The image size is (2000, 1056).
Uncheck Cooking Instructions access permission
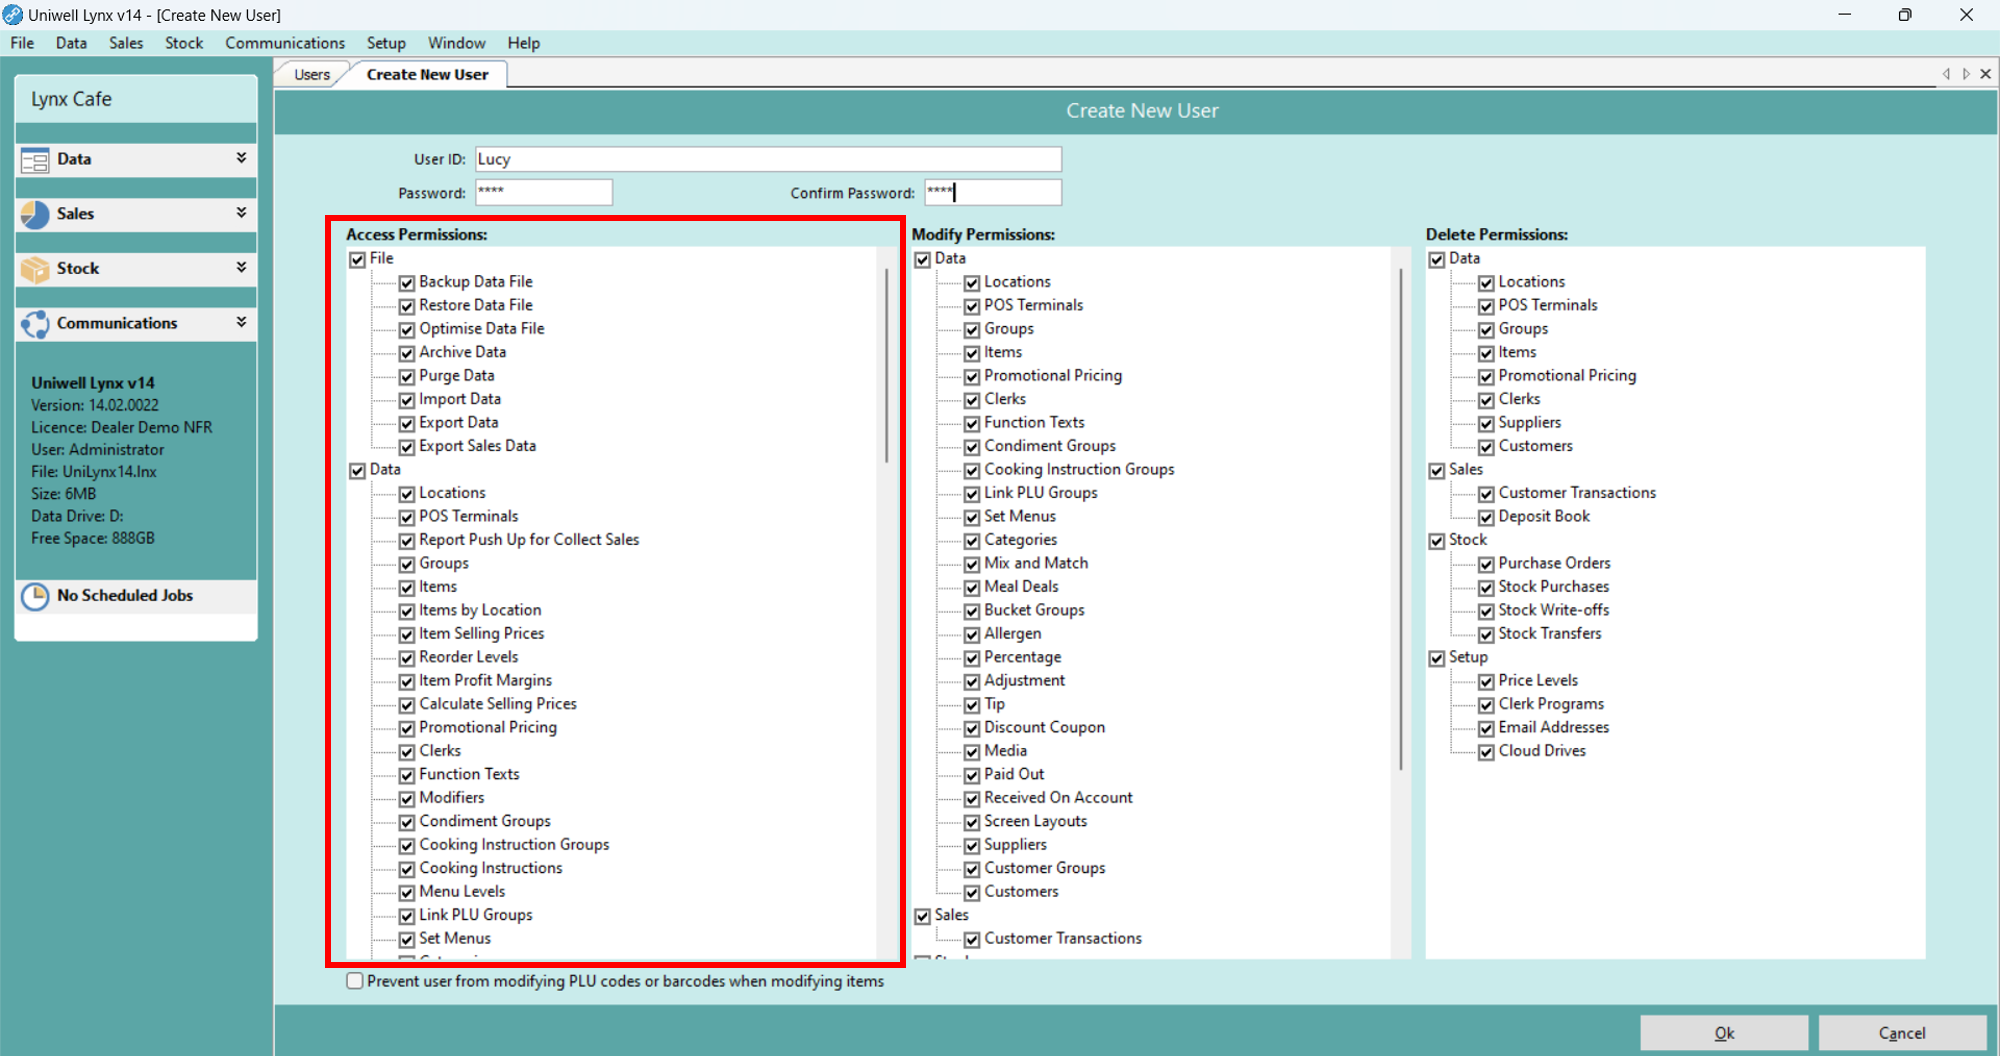tap(407, 869)
